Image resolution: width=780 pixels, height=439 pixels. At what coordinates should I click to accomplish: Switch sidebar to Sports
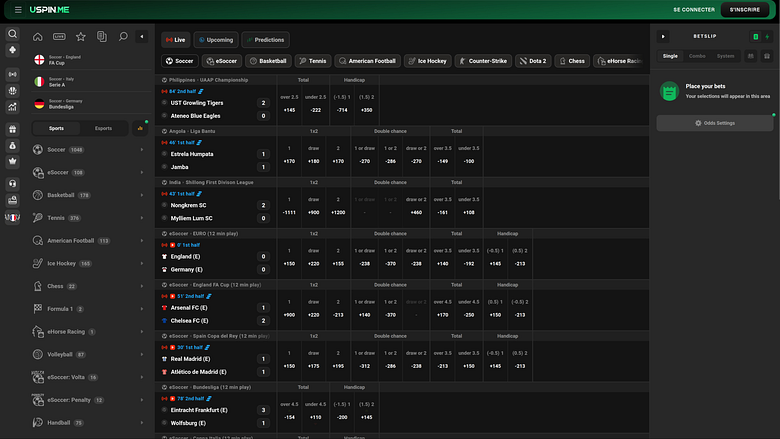(x=56, y=128)
